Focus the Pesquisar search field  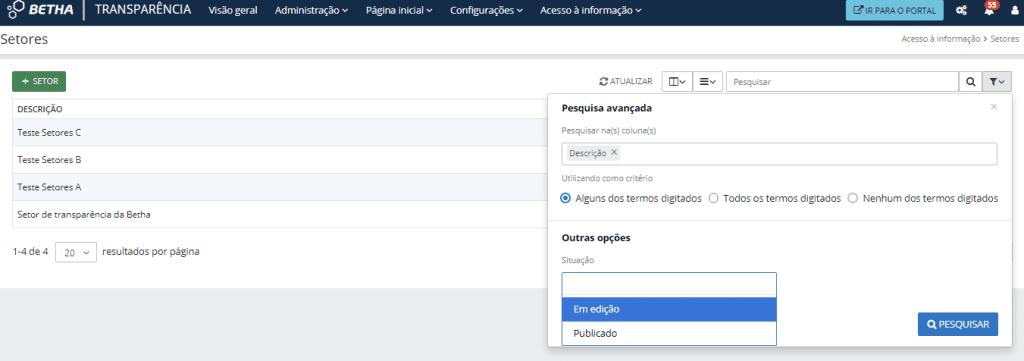842,82
